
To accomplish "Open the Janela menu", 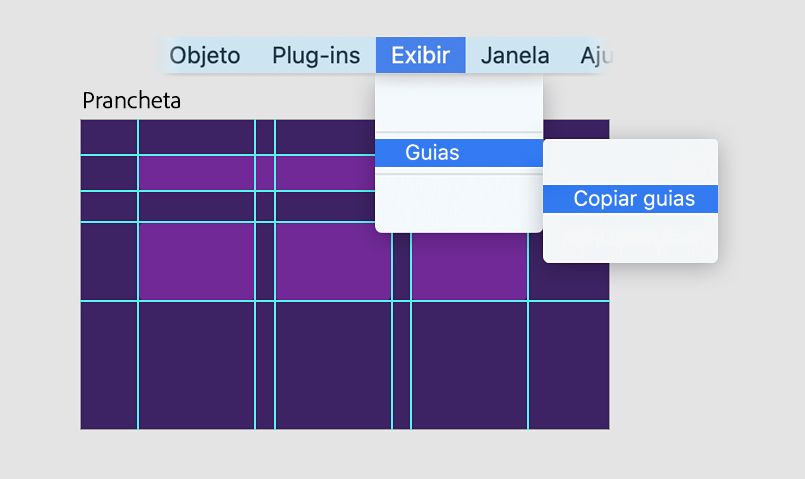I will pos(514,55).
